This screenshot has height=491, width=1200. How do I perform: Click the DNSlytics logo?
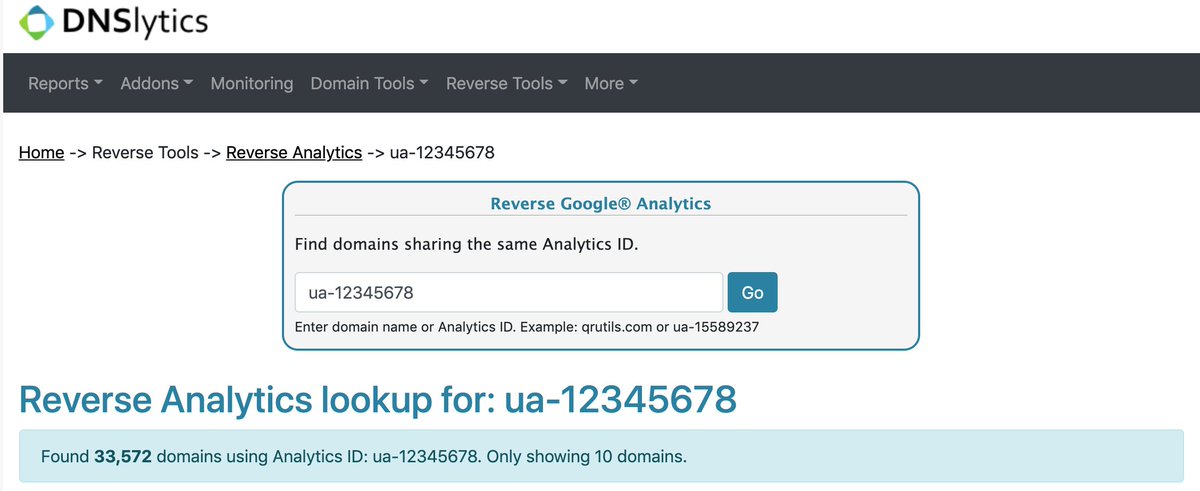[x=115, y=22]
